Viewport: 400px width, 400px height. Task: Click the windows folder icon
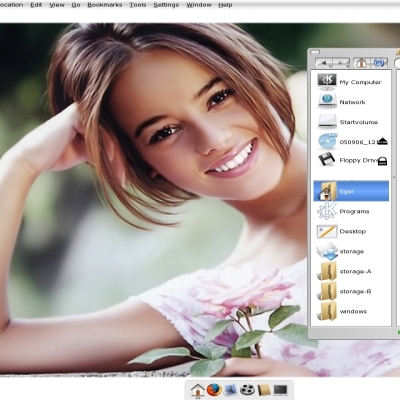click(x=327, y=311)
